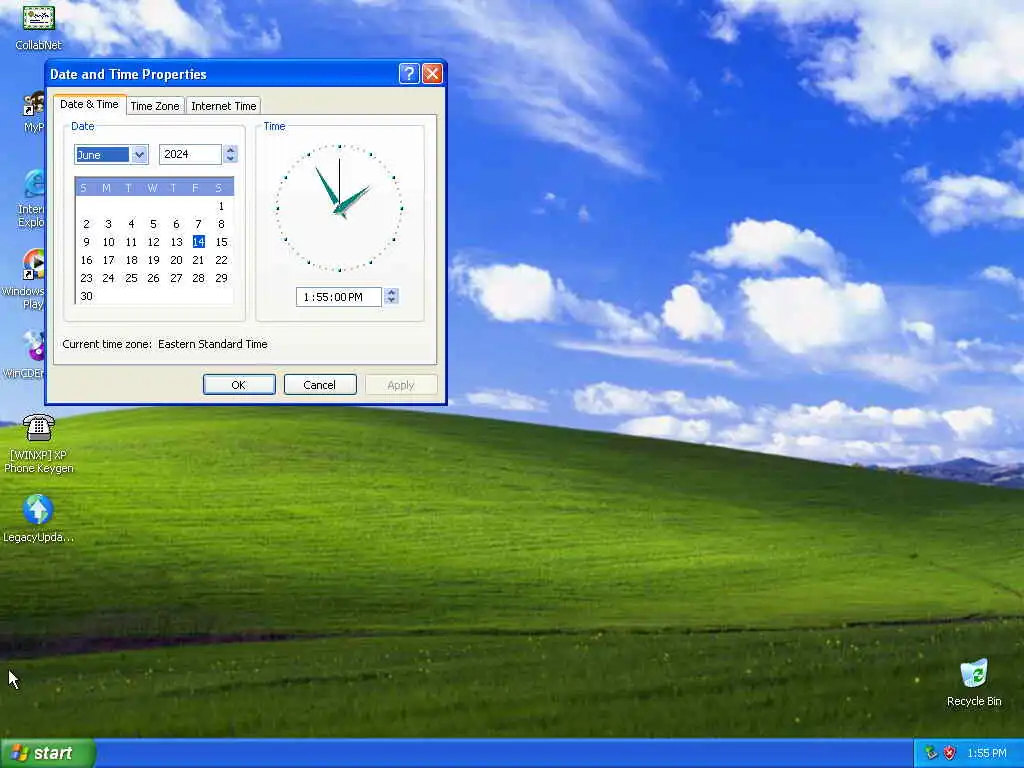
Task: Select June 12 in the calendar
Action: [x=153, y=242]
